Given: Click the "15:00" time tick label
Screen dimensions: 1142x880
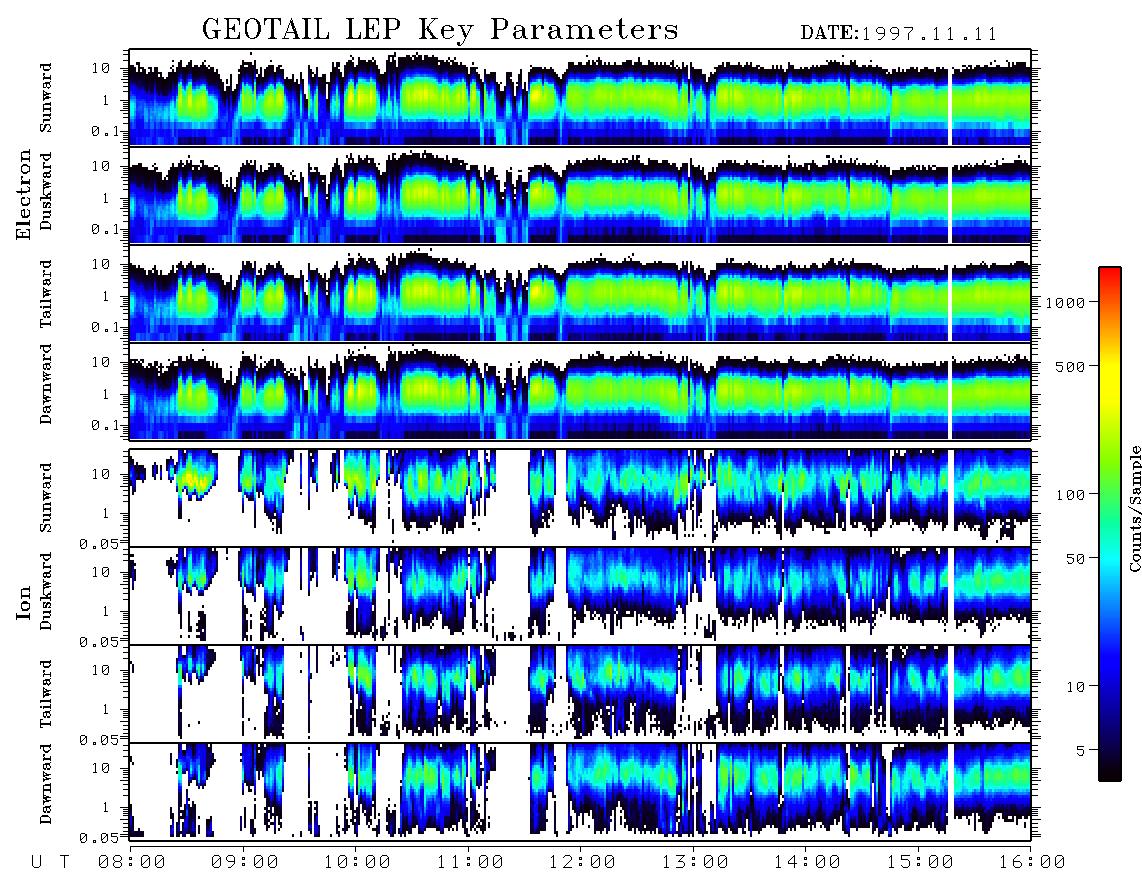Looking at the screenshot, I should coord(921,863).
